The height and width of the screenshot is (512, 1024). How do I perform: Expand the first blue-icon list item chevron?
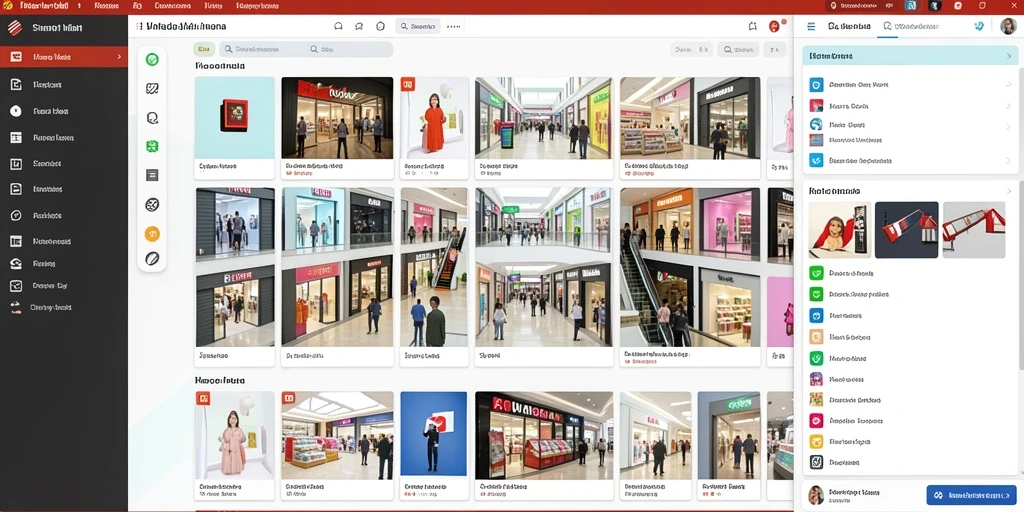(x=1008, y=84)
